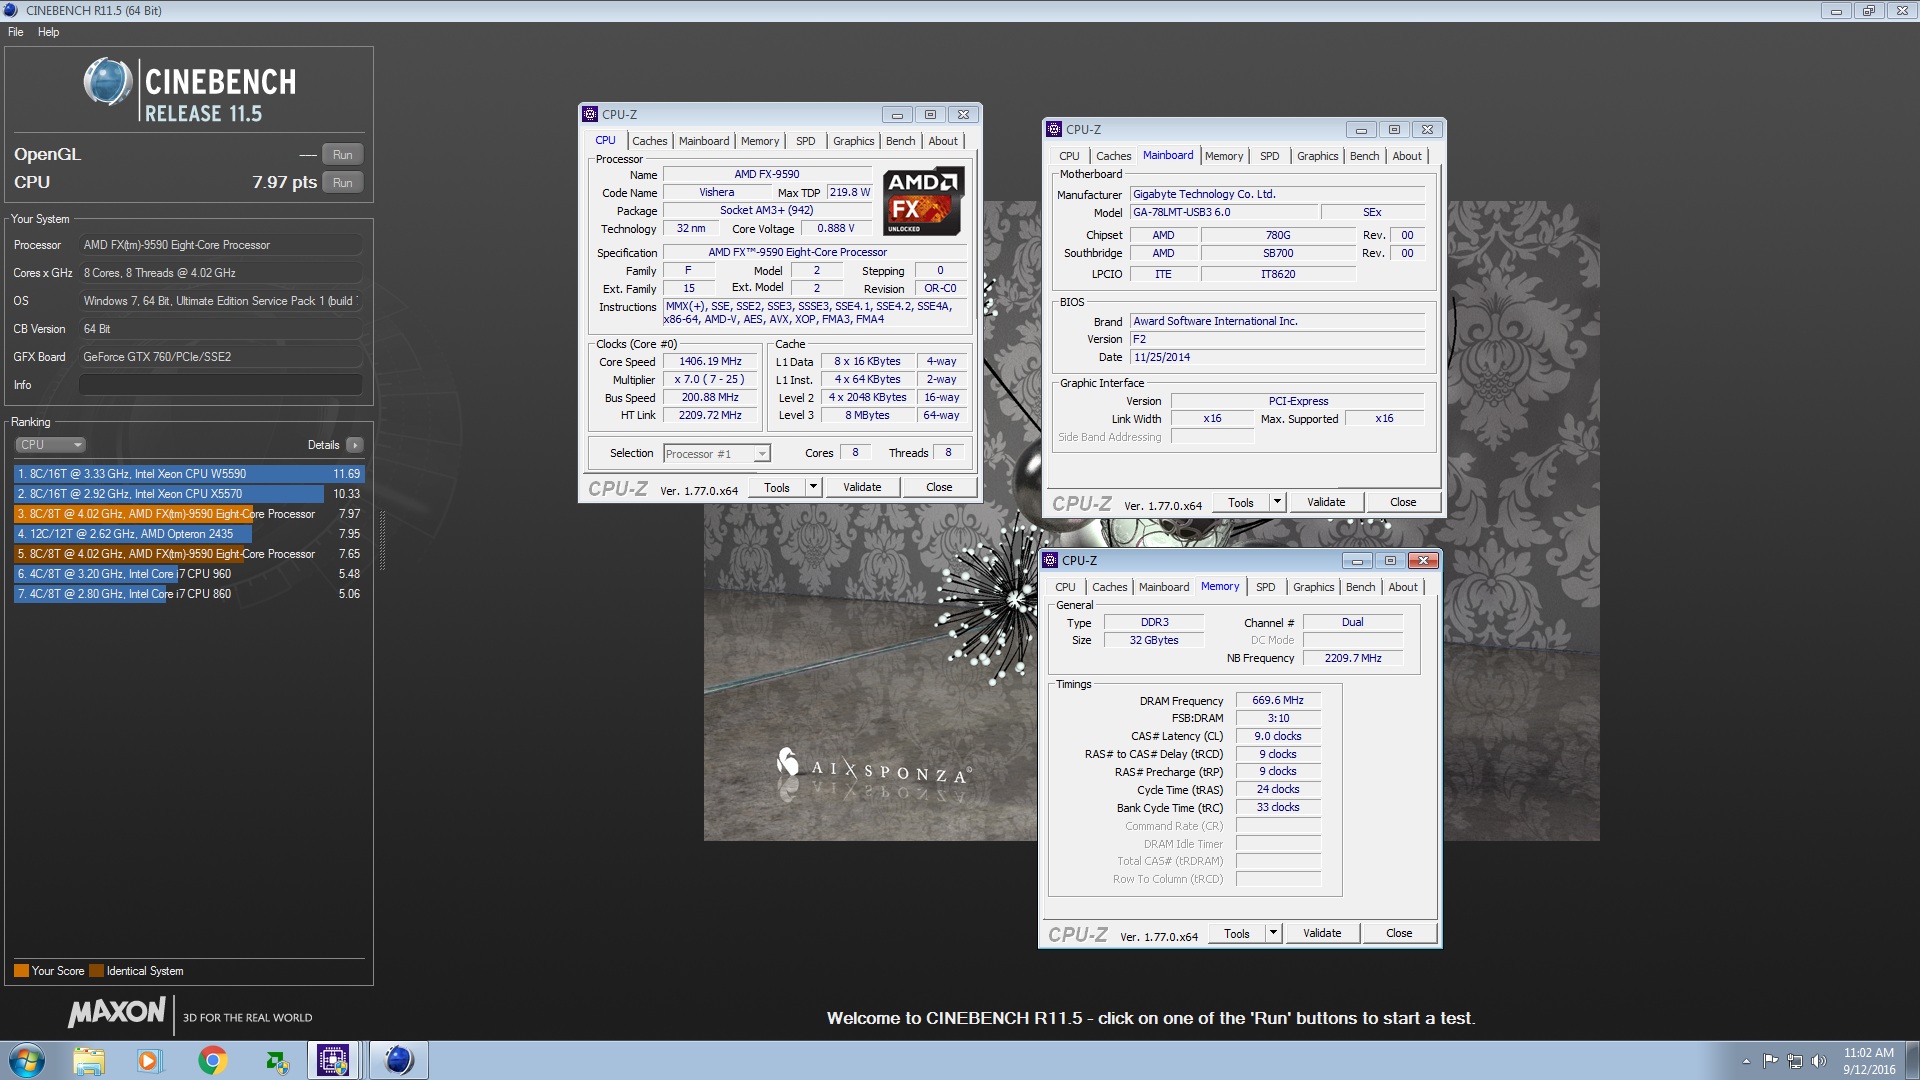The height and width of the screenshot is (1080, 1920).
Task: Switch to Graphics tab in CPU window
Action: (854, 141)
